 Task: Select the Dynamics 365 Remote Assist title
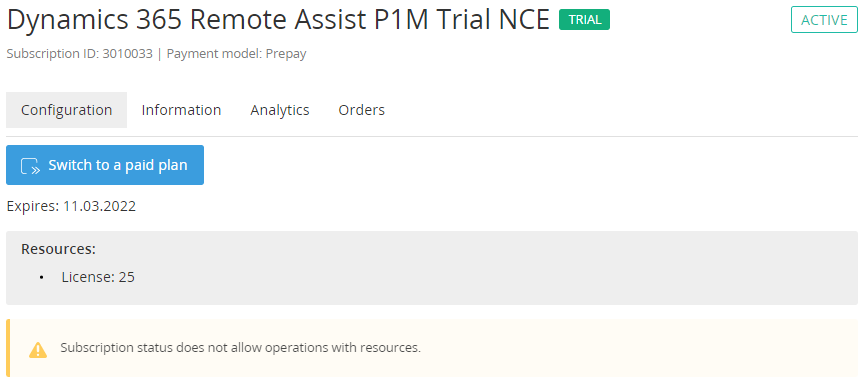coord(278,20)
